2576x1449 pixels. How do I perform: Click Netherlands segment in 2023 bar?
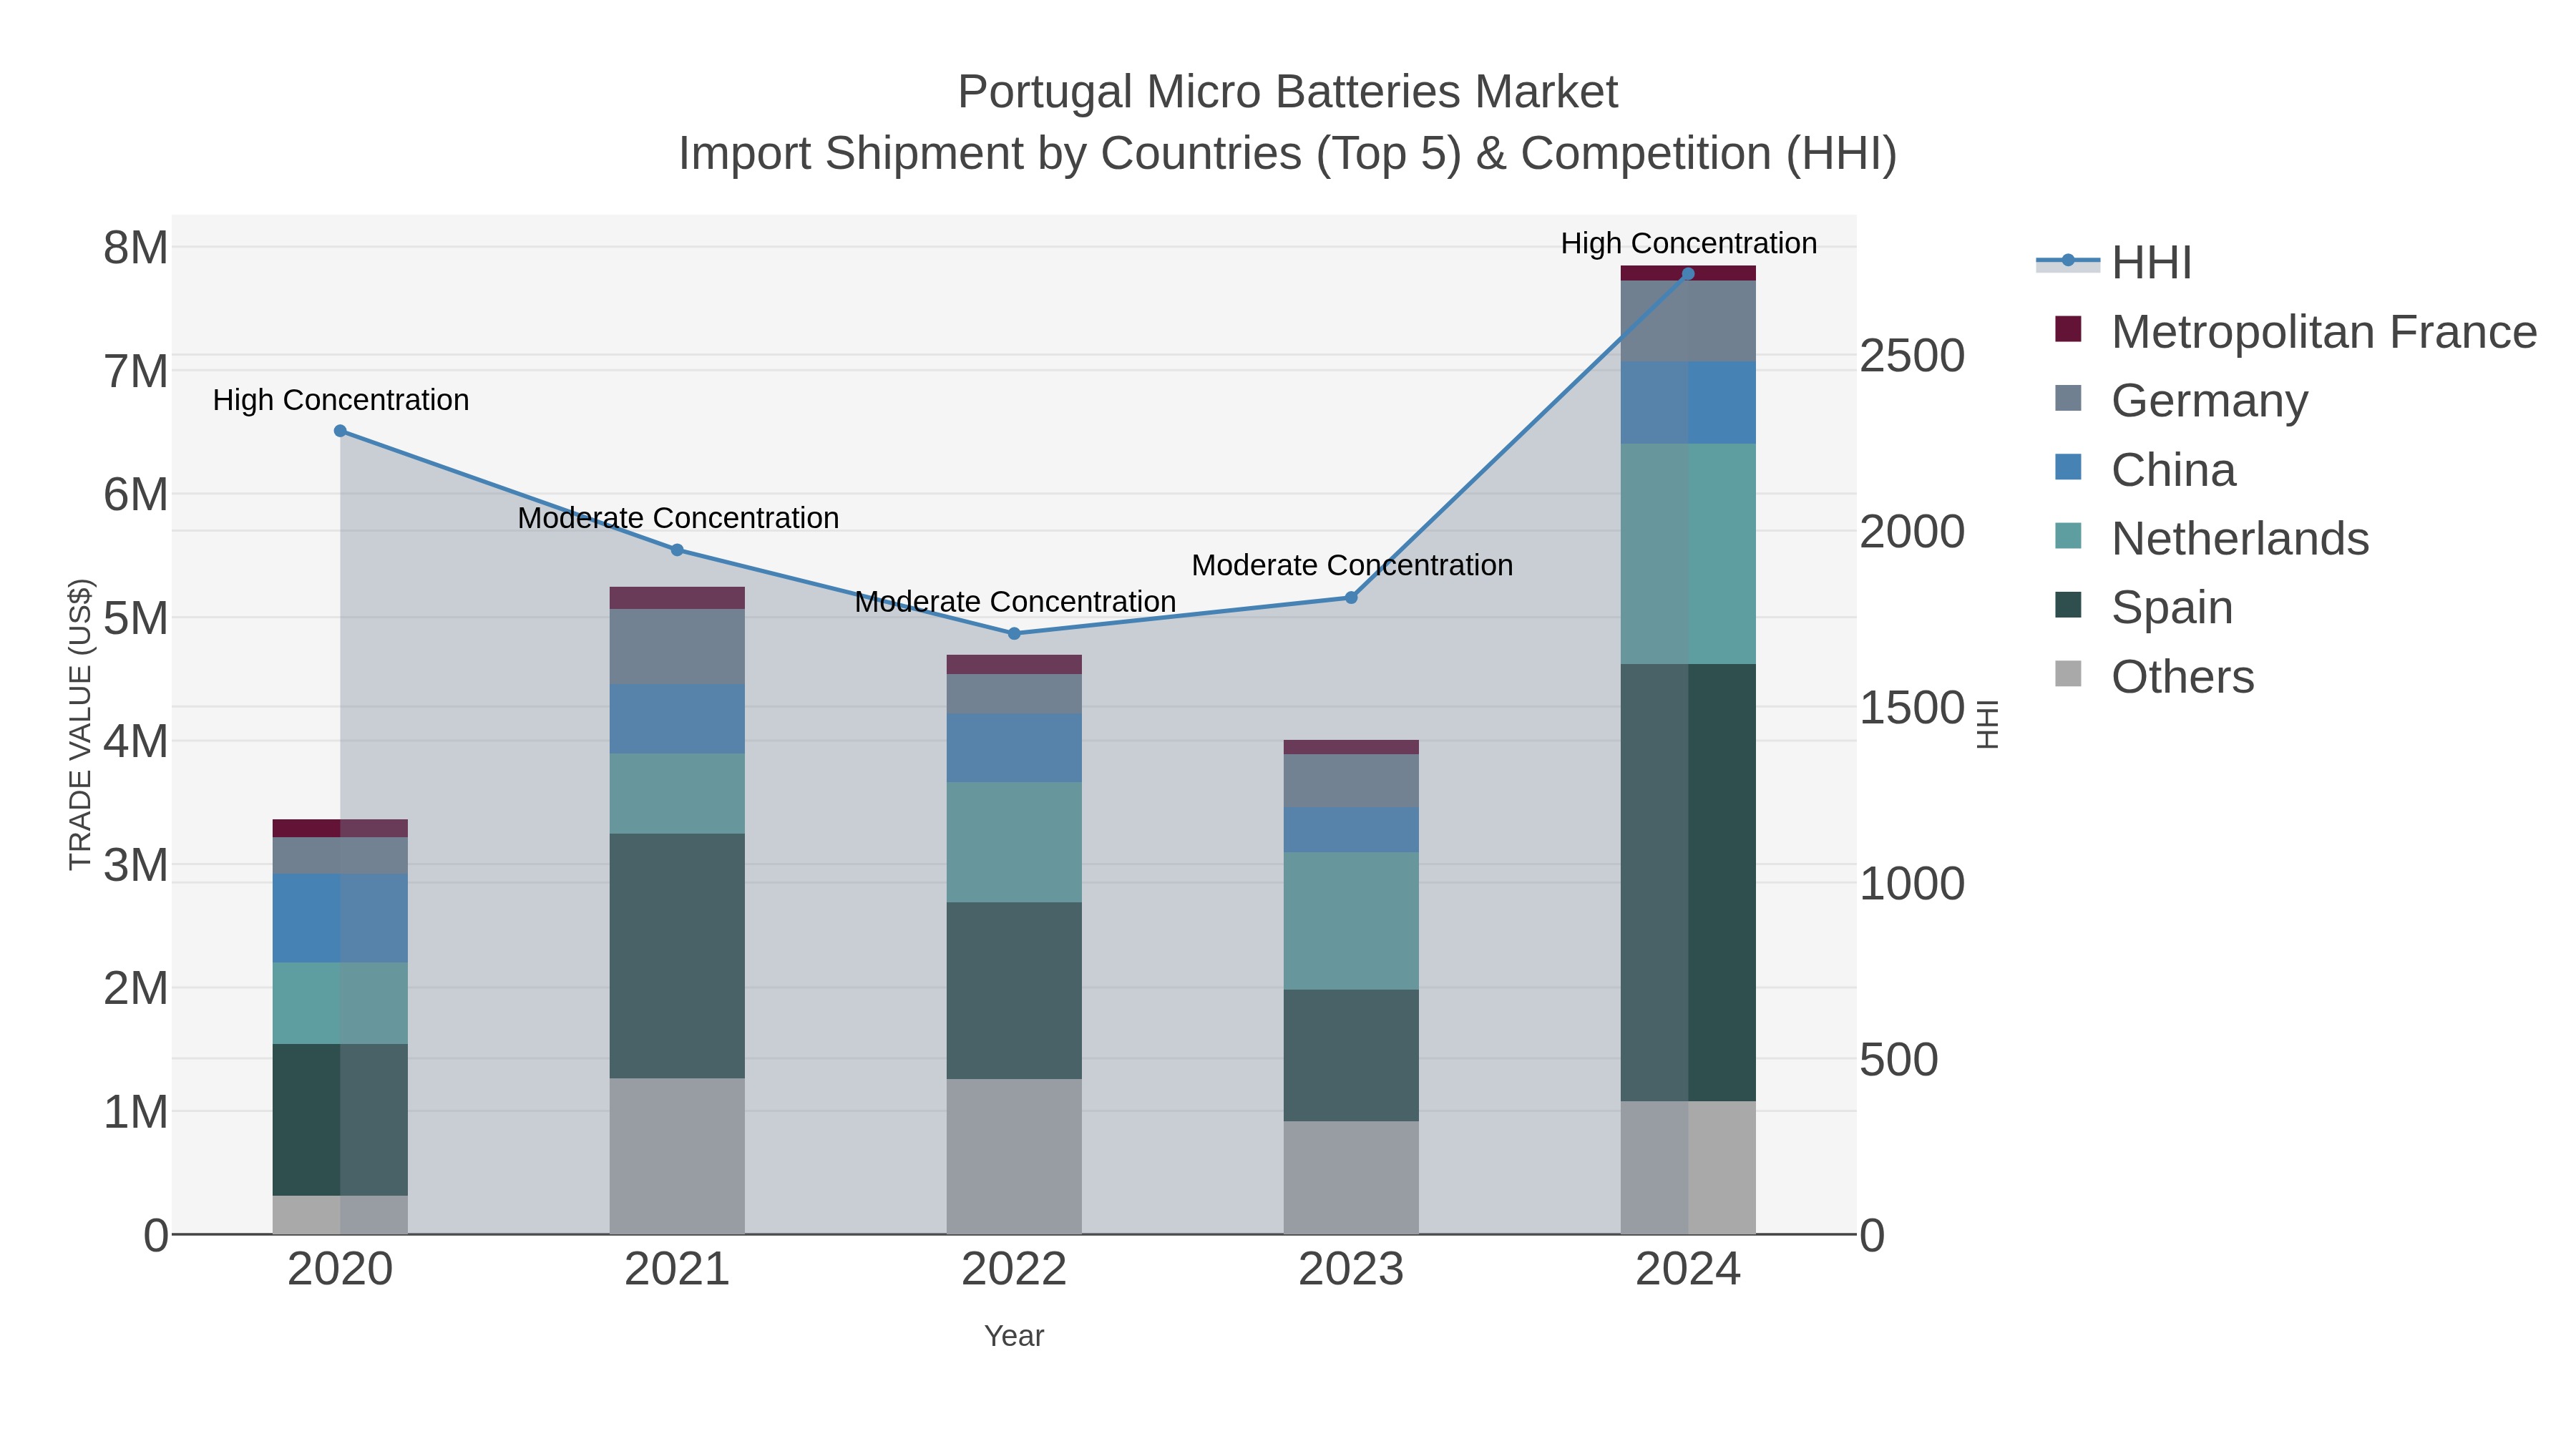point(1351,921)
